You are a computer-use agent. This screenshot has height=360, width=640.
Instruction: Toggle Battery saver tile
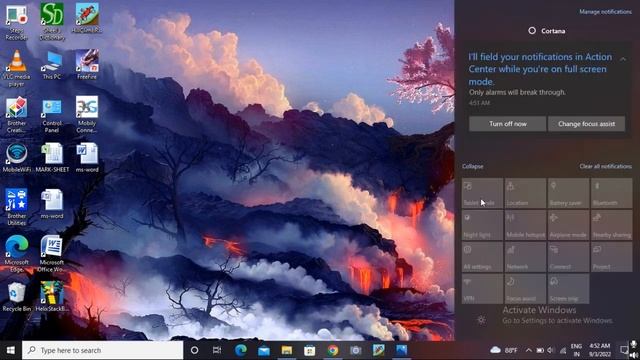(568, 193)
